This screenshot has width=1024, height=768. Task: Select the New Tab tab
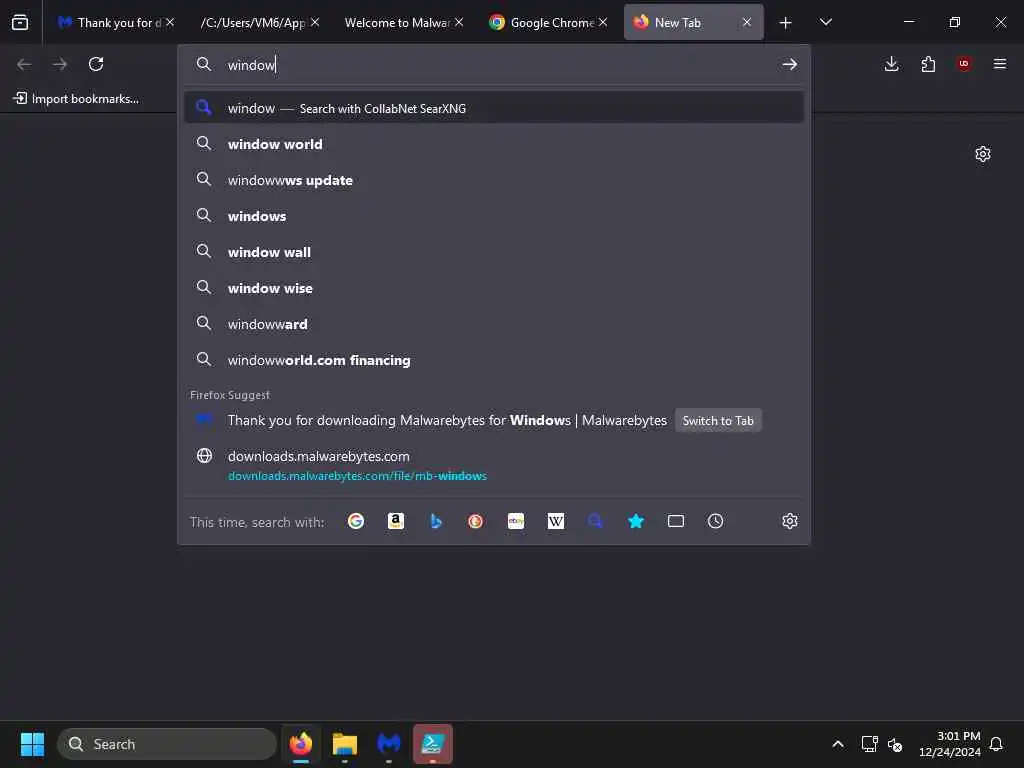pyautogui.click(x=694, y=22)
